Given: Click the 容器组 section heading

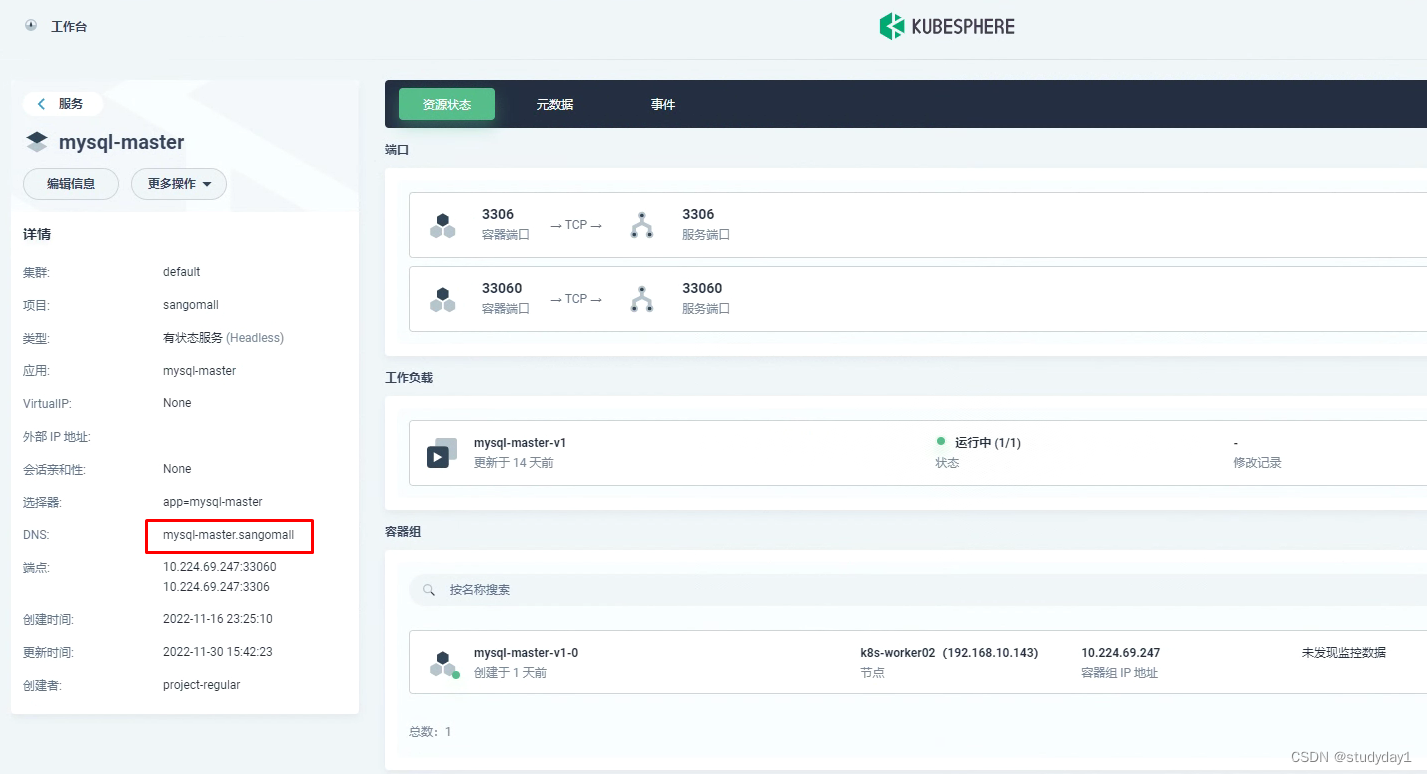Looking at the screenshot, I should 403,532.
